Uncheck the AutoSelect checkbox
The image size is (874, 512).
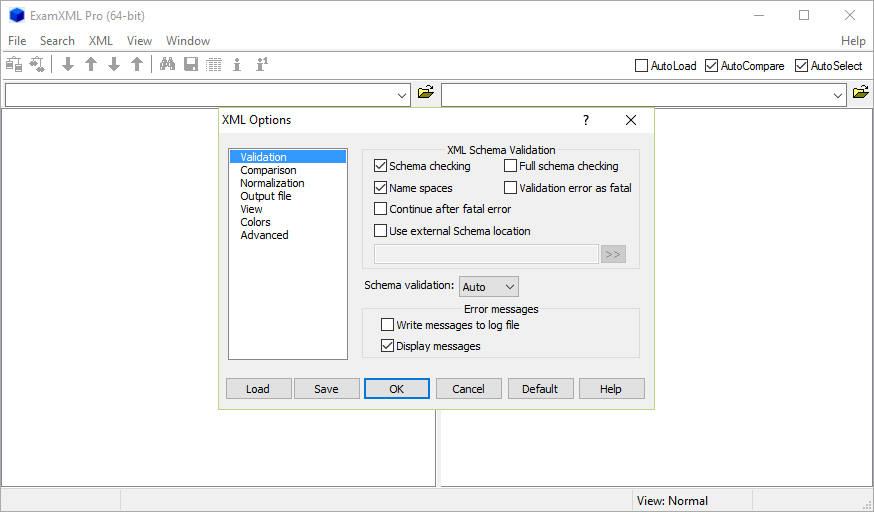801,66
